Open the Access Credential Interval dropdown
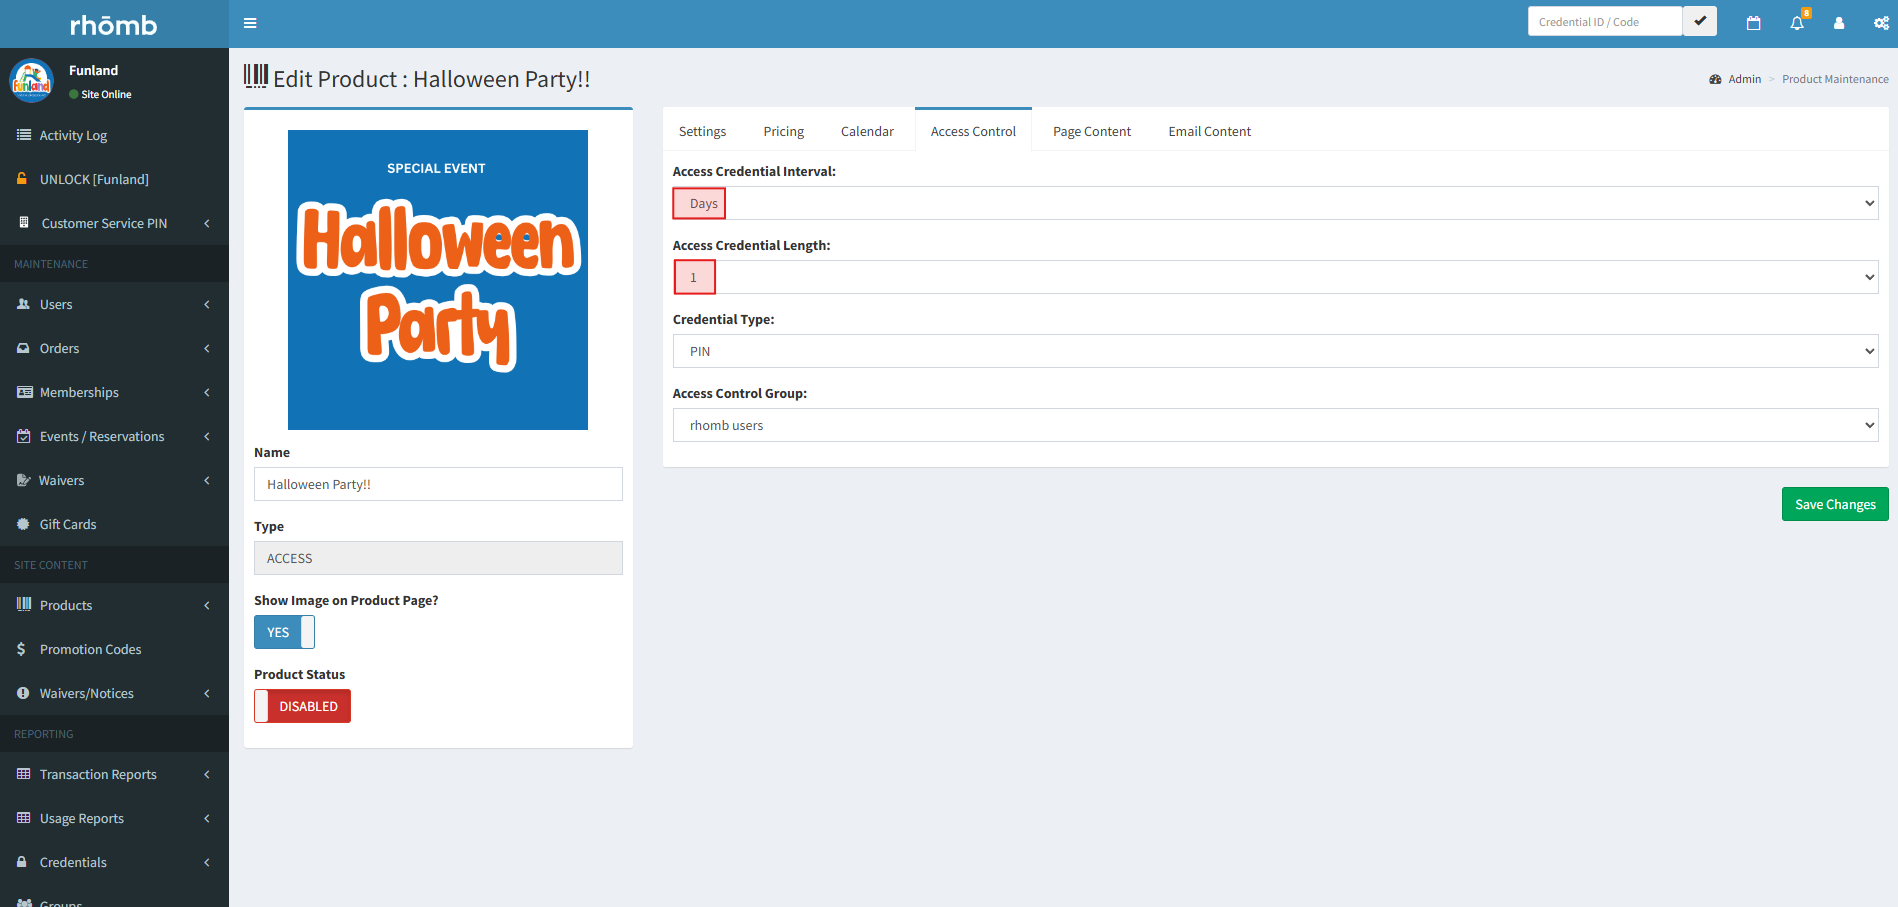This screenshot has width=1898, height=907. point(1275,203)
